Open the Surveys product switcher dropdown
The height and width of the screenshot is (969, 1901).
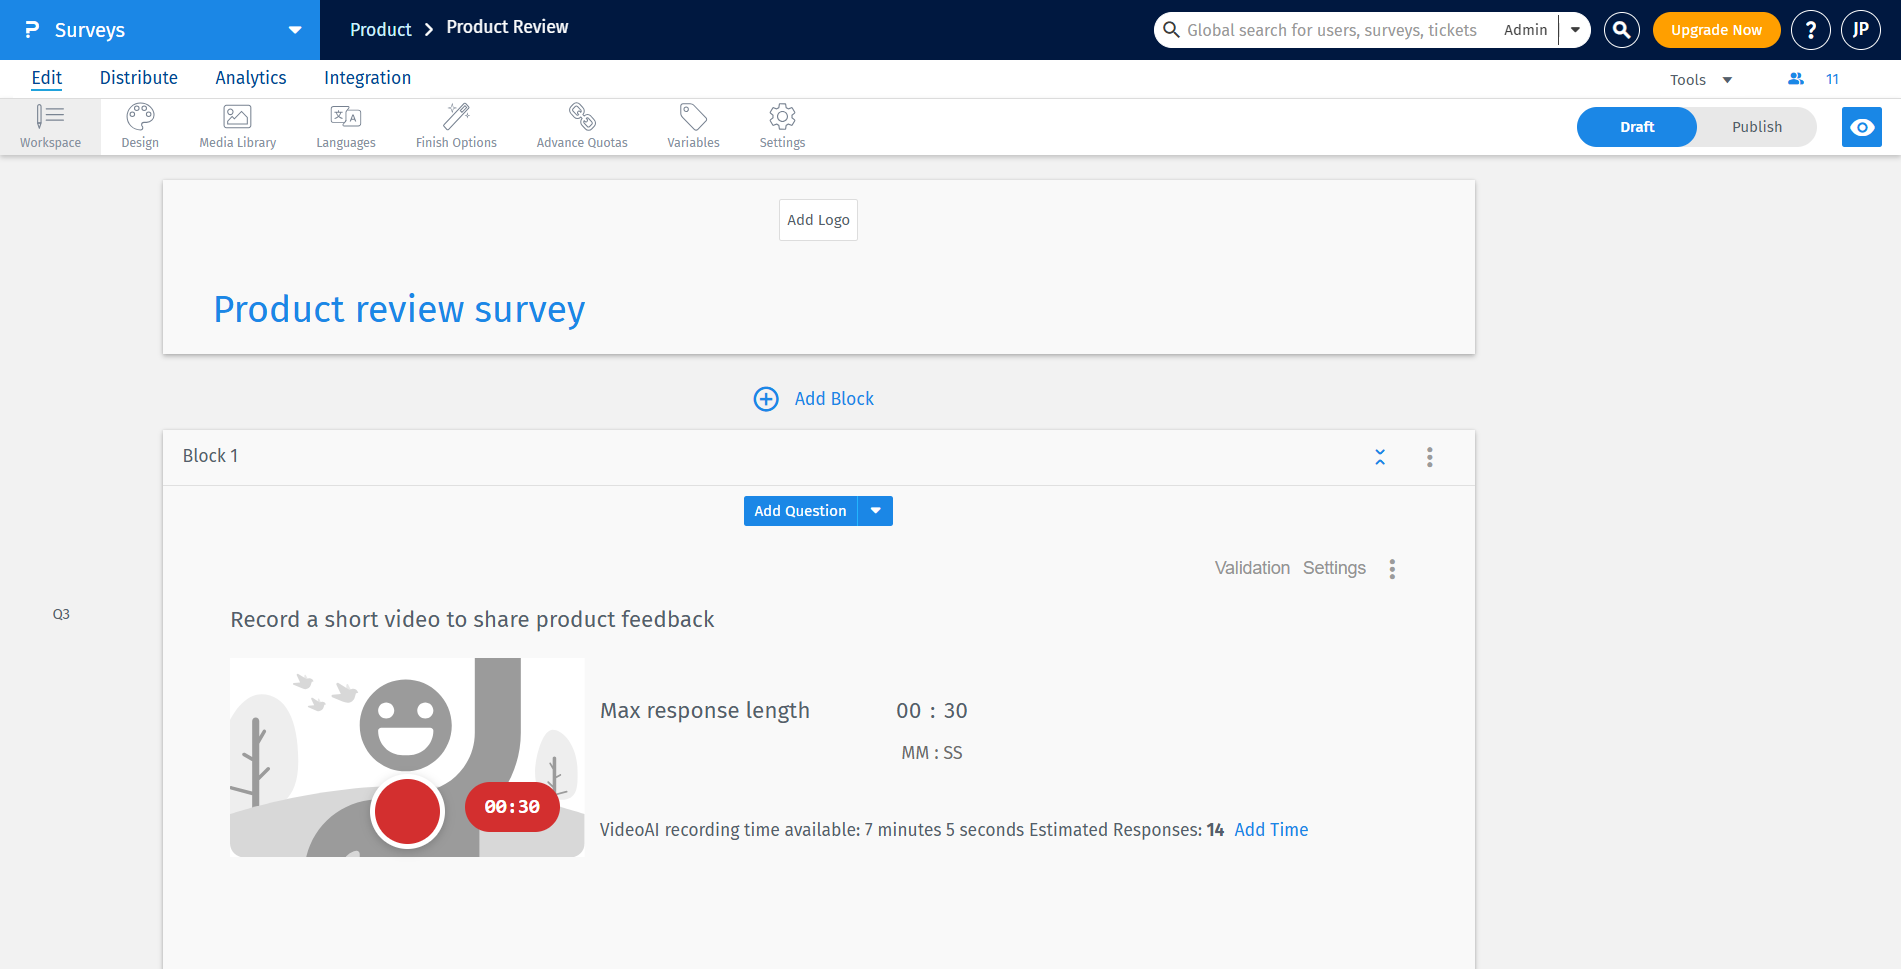[293, 30]
